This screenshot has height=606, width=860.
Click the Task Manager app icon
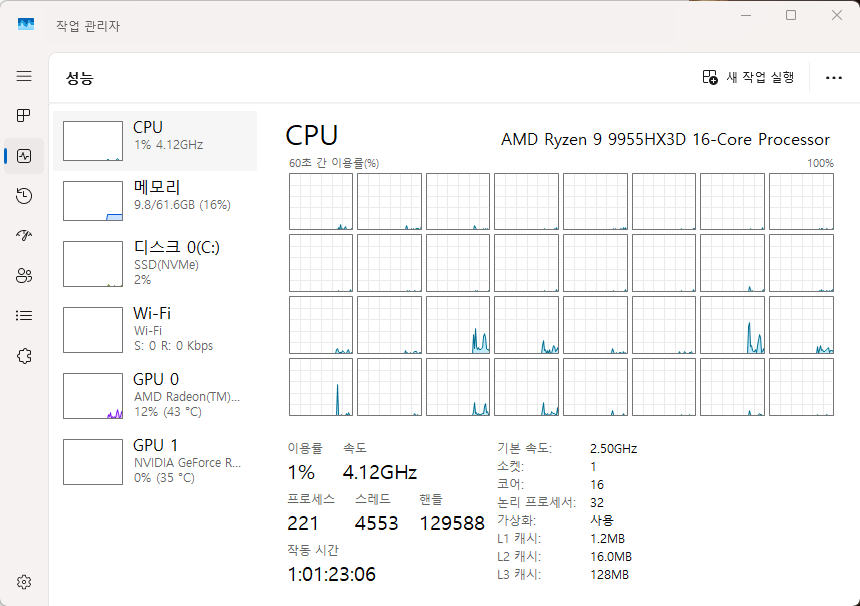point(26,25)
